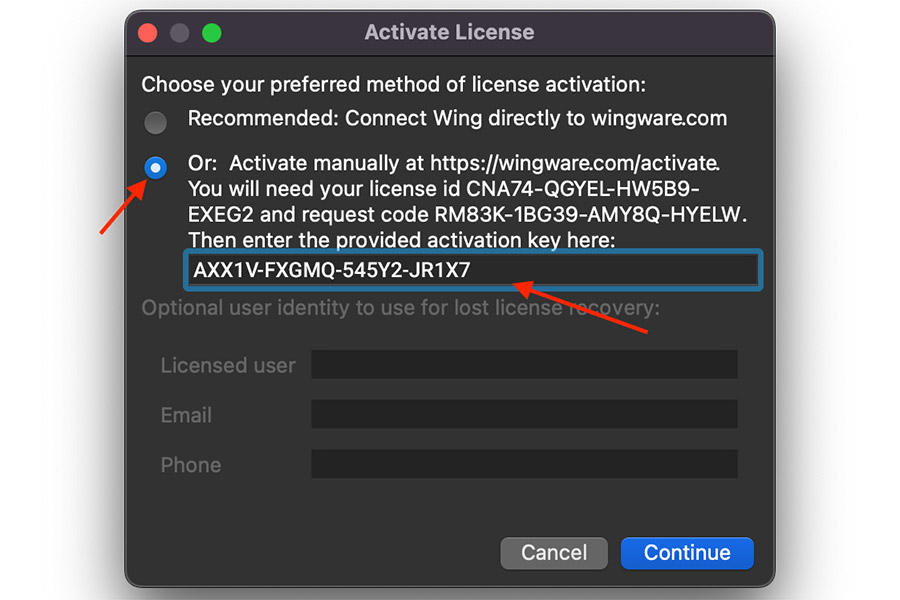Click the 'Optional user identity' heading text

[x=401, y=308]
